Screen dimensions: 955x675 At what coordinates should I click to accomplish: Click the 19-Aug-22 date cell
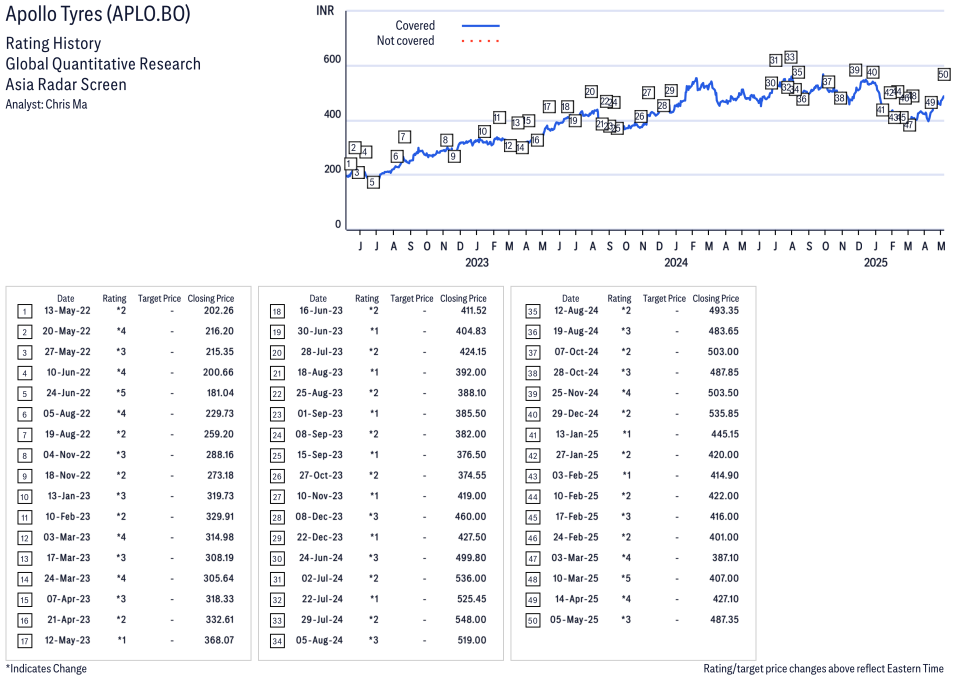(x=68, y=434)
